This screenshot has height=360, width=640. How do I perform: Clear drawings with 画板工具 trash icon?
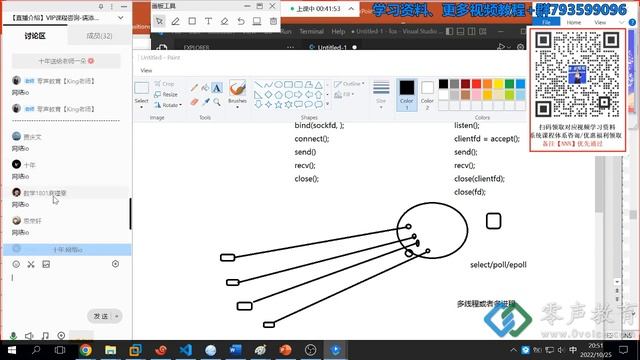pyautogui.click(x=273, y=21)
